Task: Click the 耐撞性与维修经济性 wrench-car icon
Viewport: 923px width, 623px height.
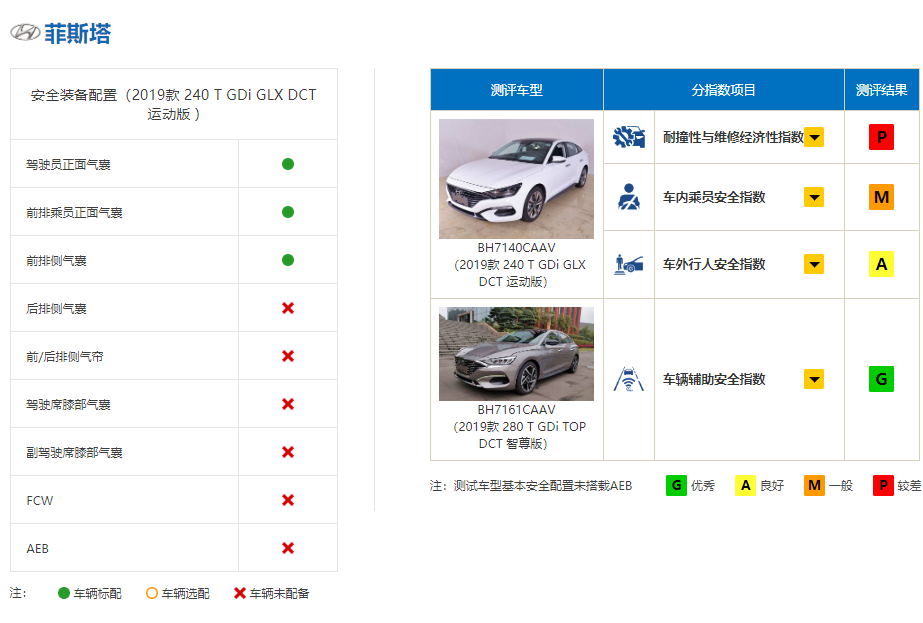Action: [x=629, y=137]
